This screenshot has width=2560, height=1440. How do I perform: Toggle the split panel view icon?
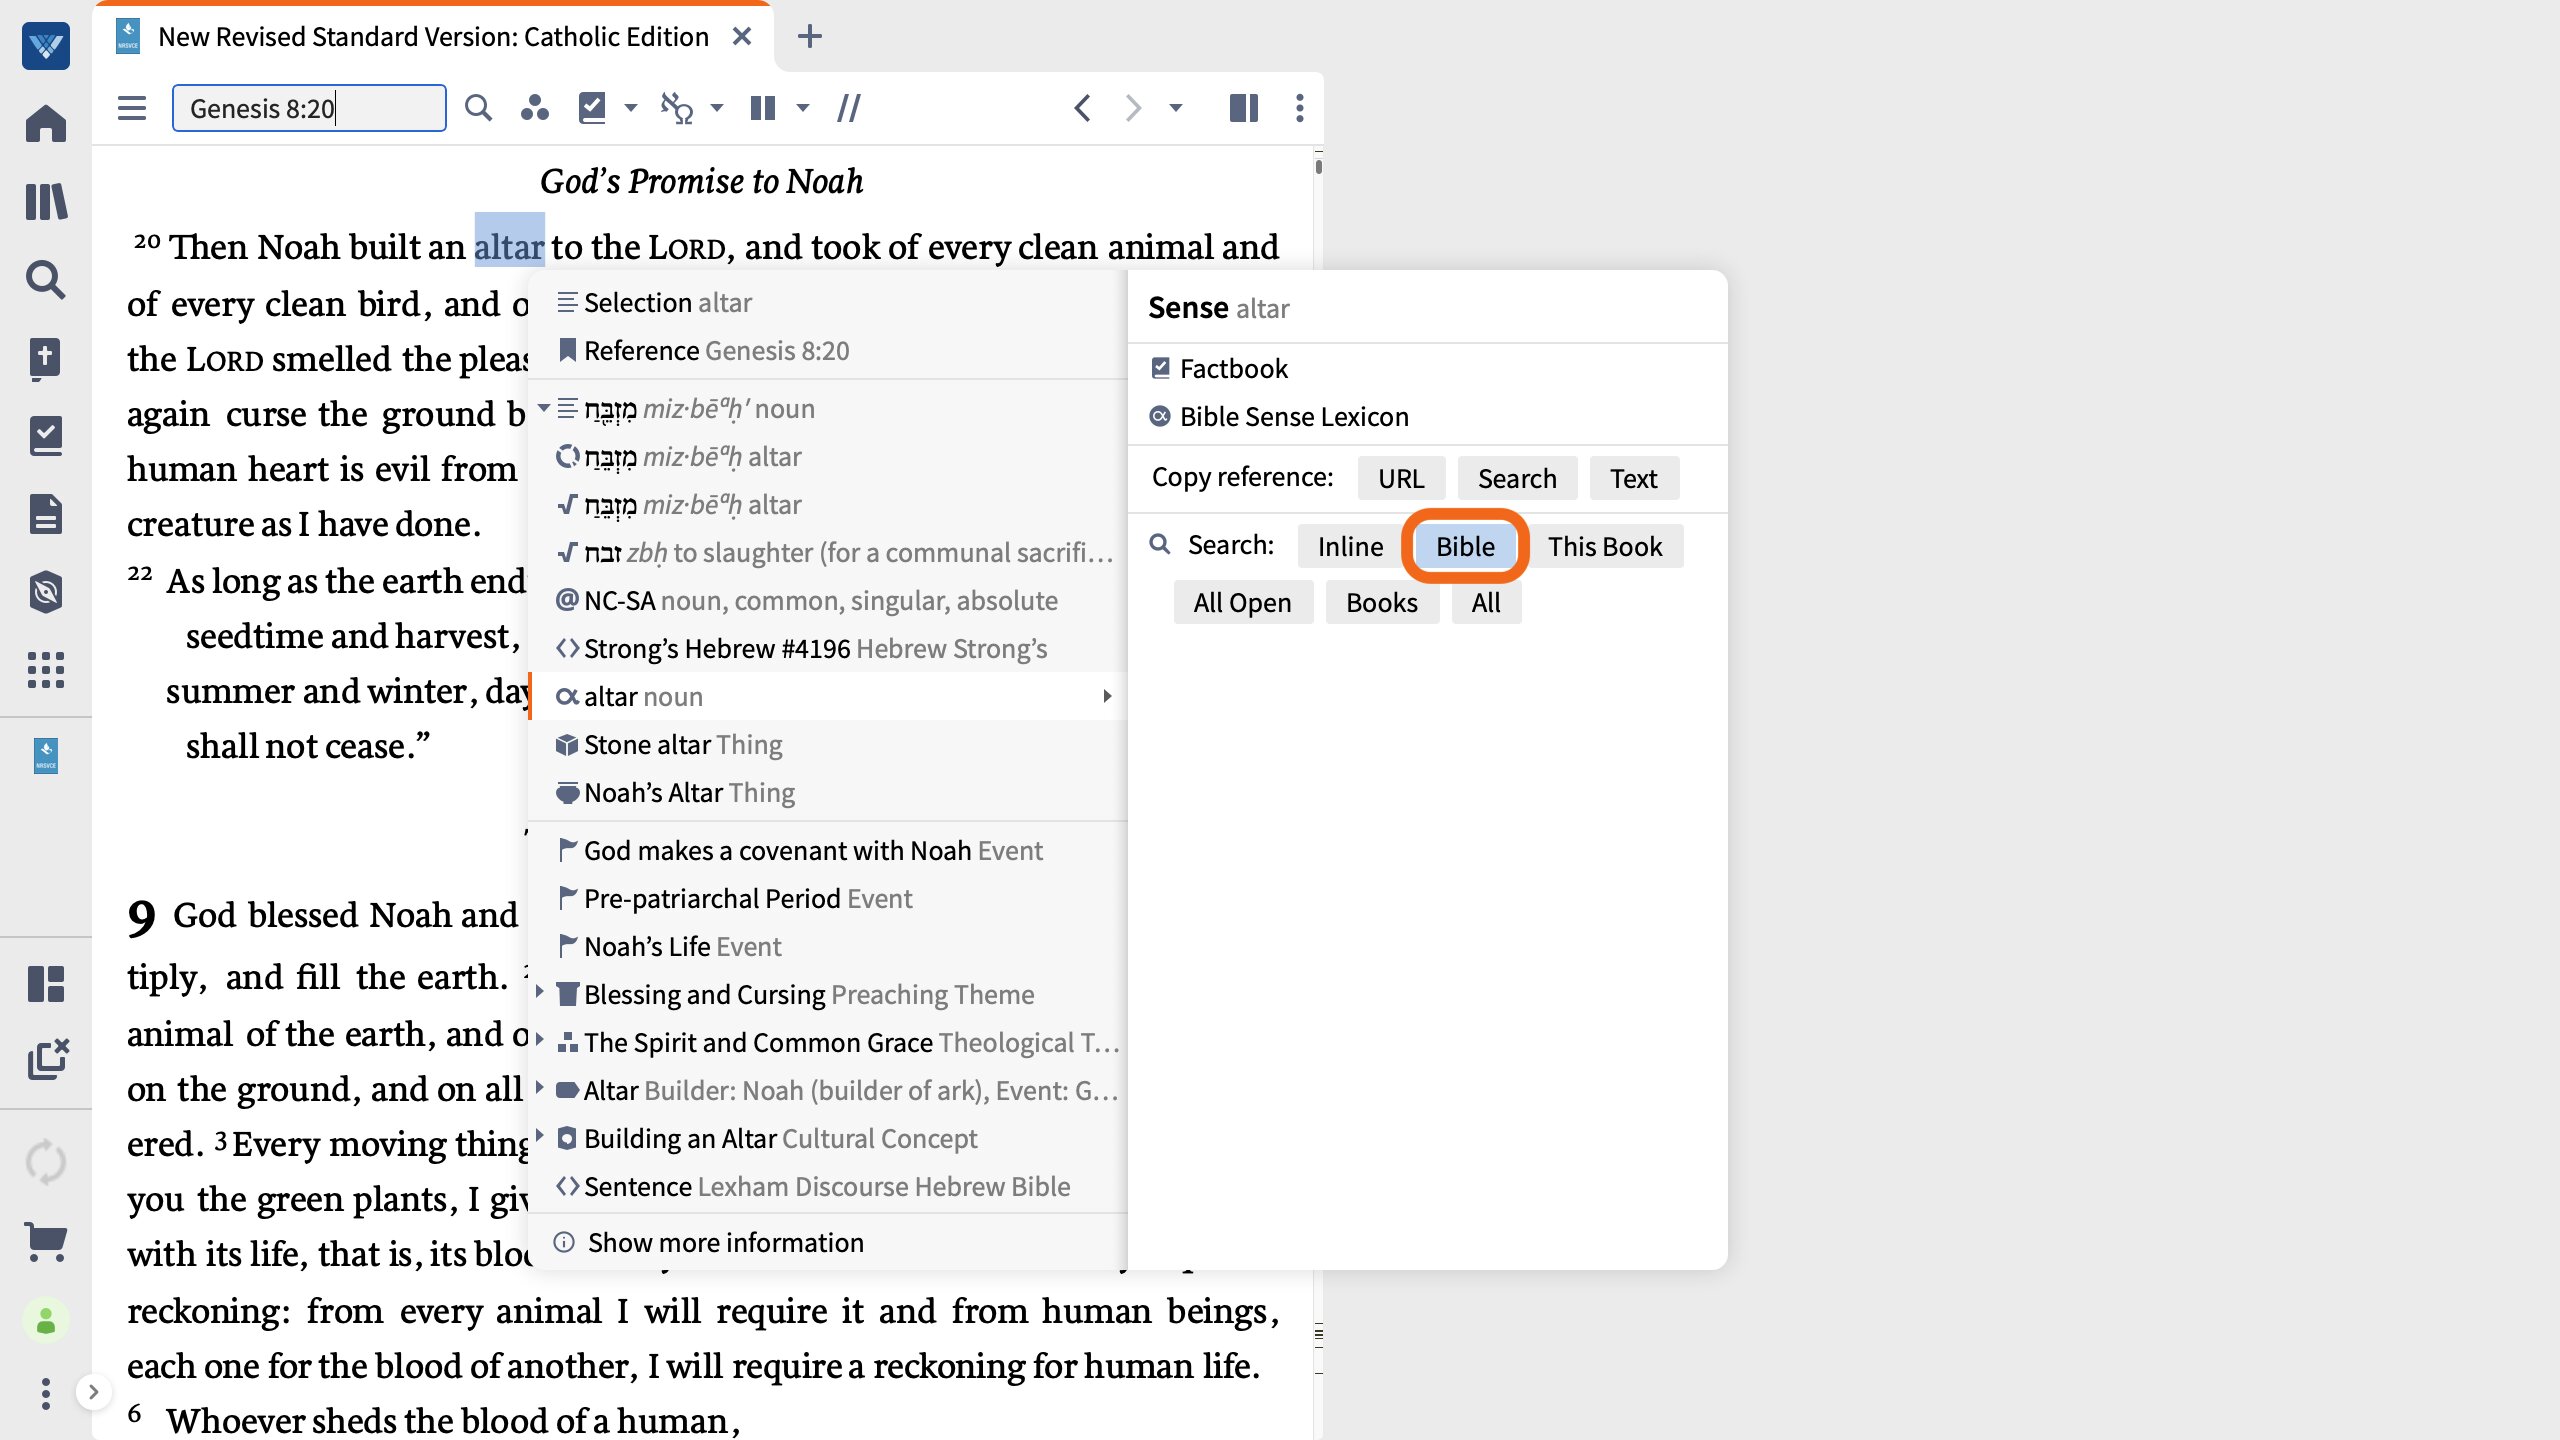click(1244, 108)
